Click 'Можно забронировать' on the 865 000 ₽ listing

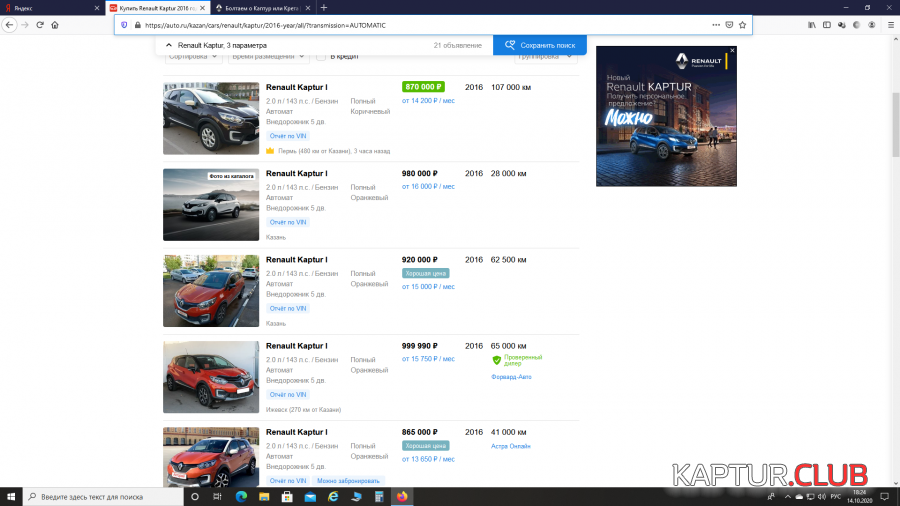[348, 481]
